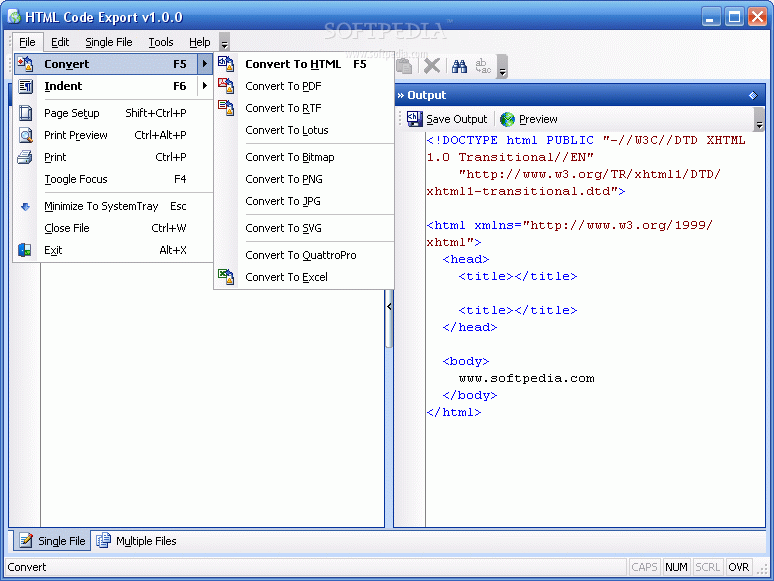
Task: Open the Help menu
Action: pos(199,42)
